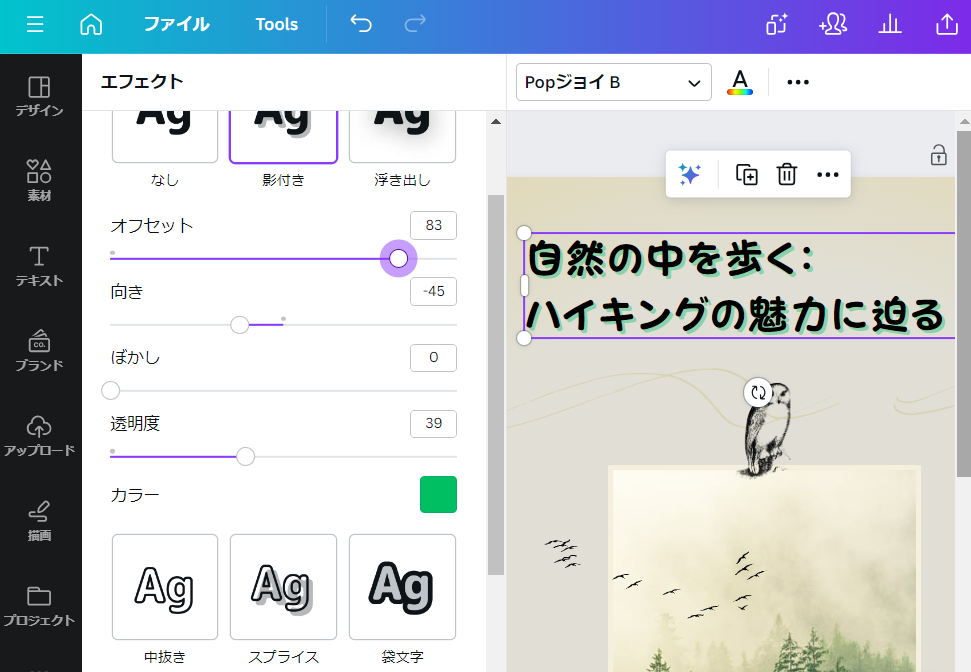Click the rotate handle near the owl
Image resolution: width=971 pixels, height=672 pixels.
point(758,392)
